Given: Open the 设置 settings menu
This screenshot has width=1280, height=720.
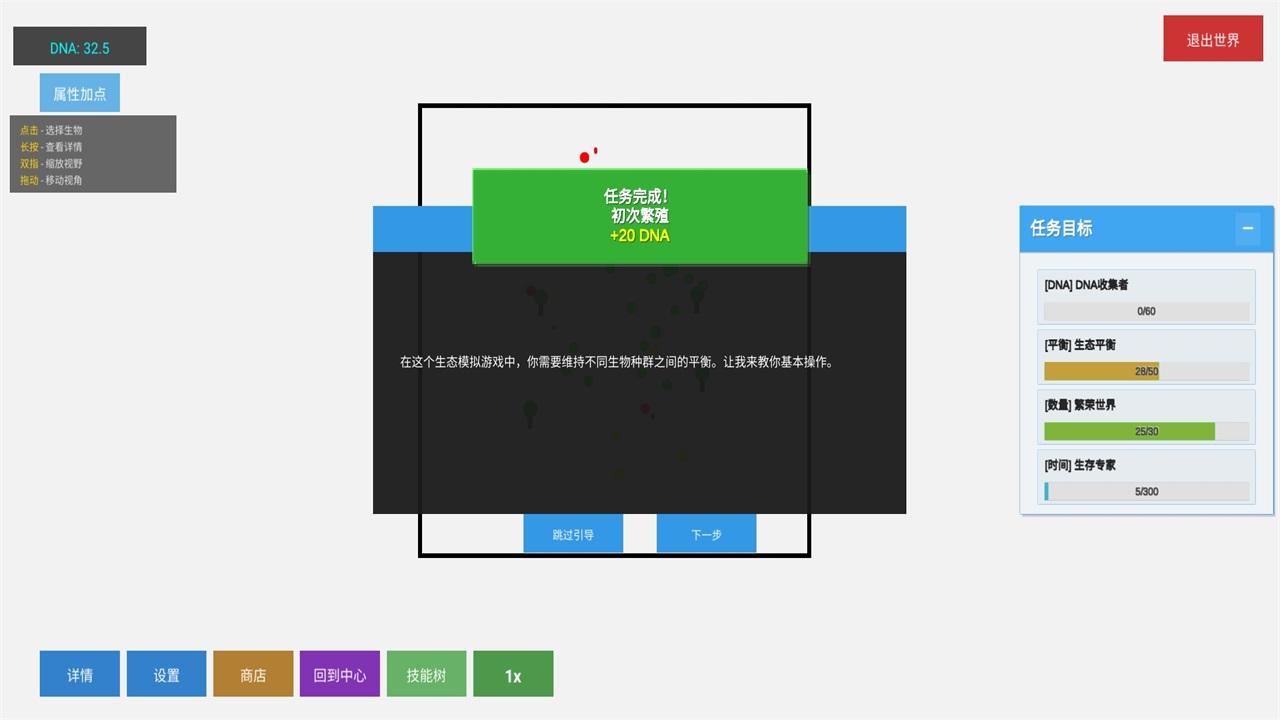Looking at the screenshot, I should coord(166,675).
